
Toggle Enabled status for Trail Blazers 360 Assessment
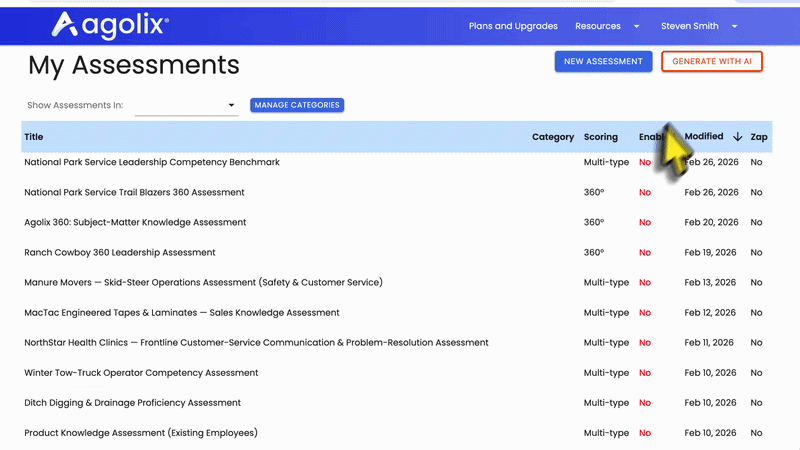coord(645,193)
